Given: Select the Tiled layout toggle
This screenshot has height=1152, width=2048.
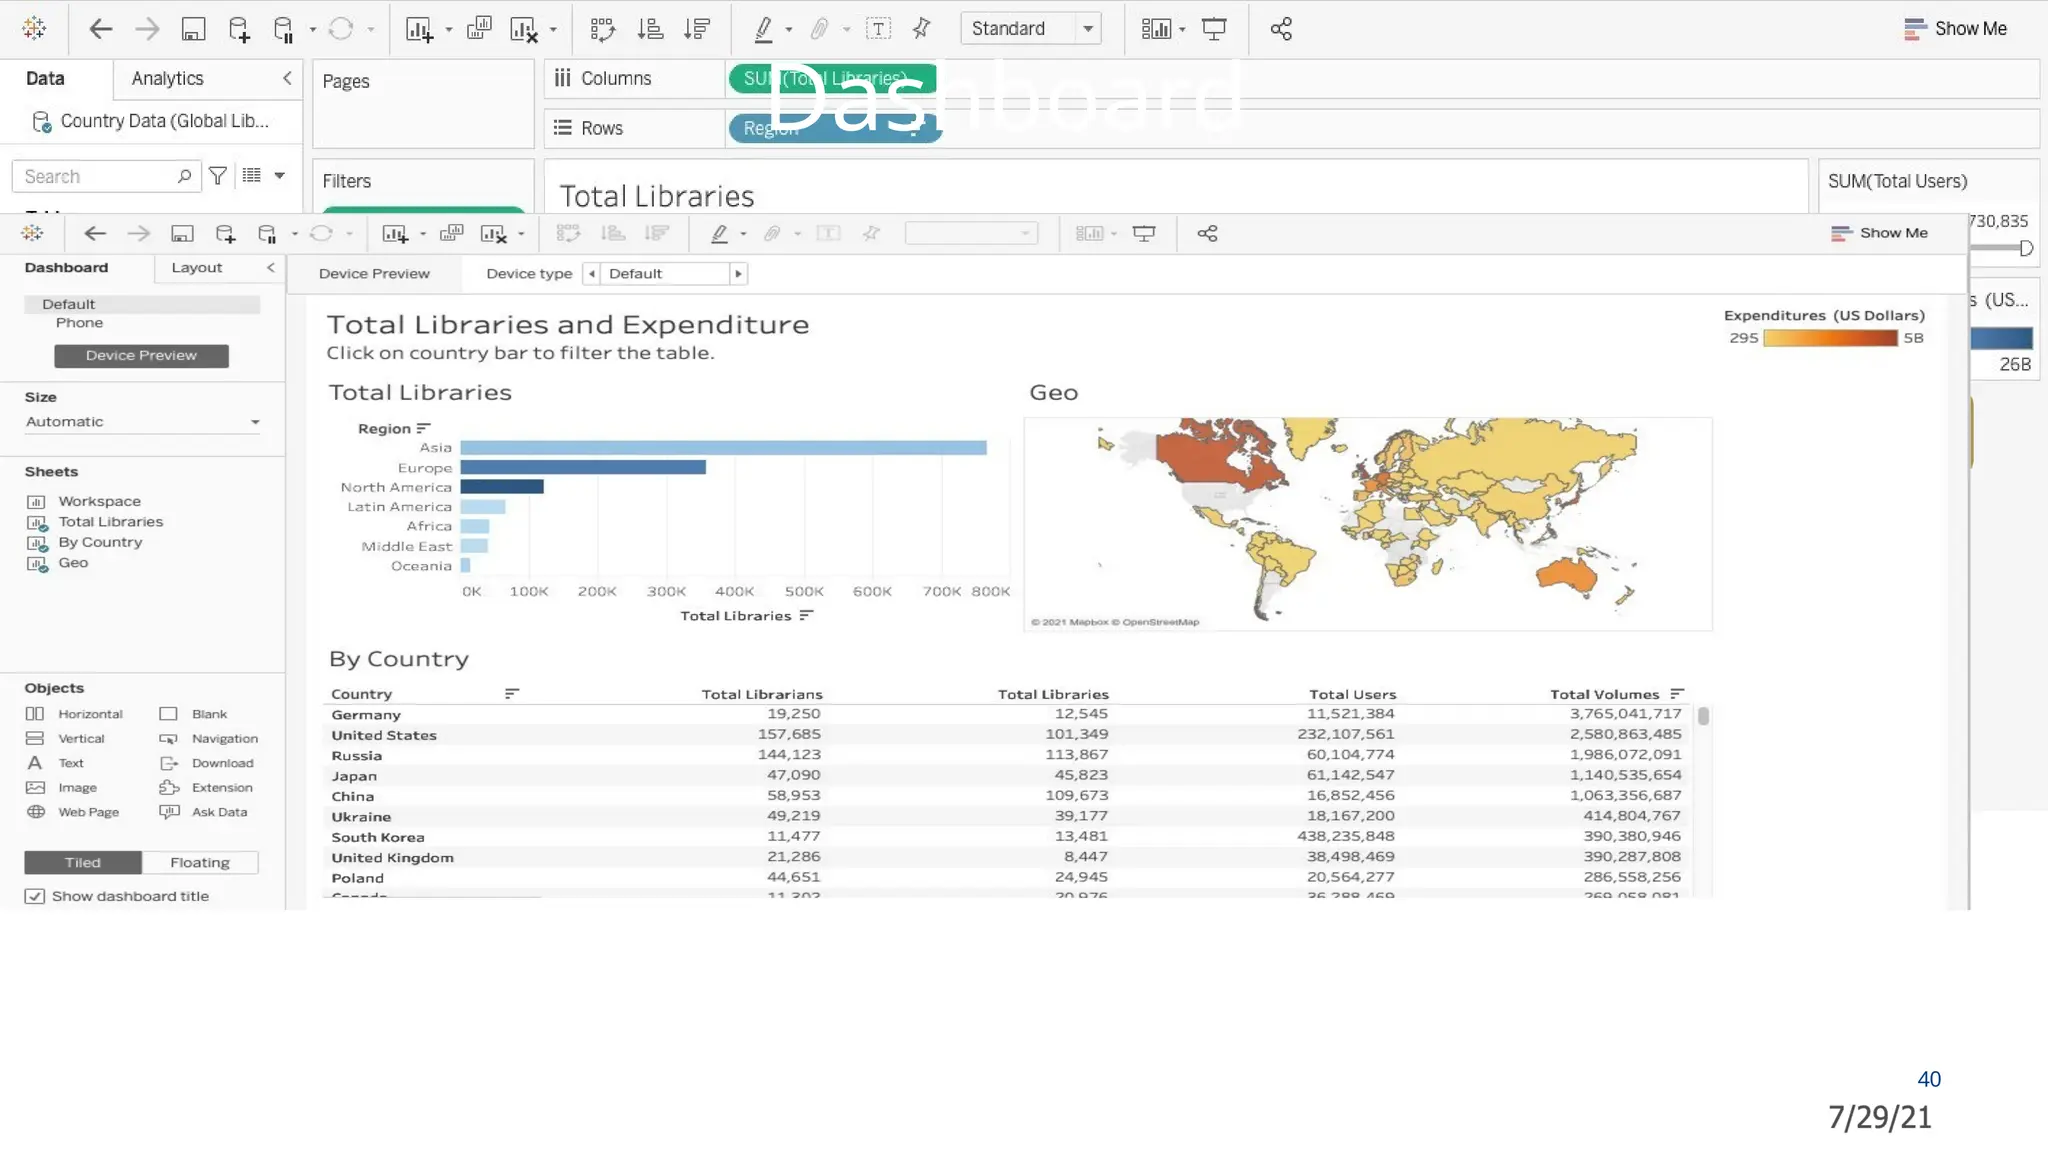Looking at the screenshot, I should [x=83, y=862].
